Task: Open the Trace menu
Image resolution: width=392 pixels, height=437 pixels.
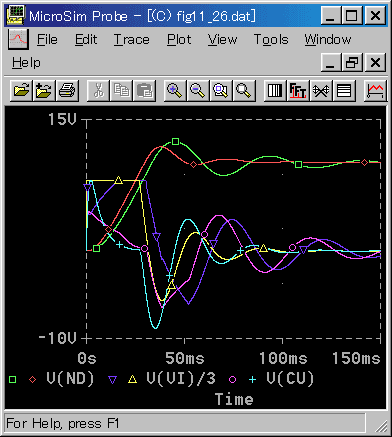Action: point(131,40)
